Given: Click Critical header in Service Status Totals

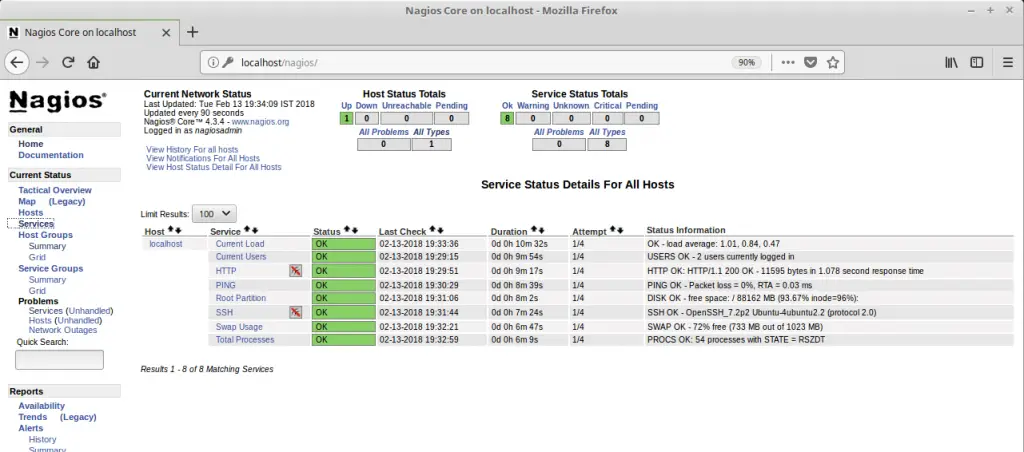Looking at the screenshot, I should [607, 105].
